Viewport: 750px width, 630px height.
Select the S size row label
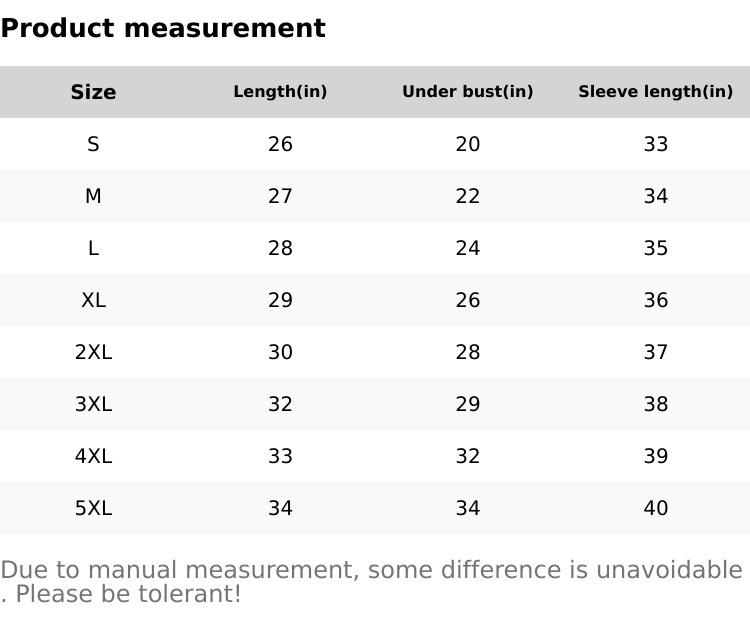tap(93, 144)
